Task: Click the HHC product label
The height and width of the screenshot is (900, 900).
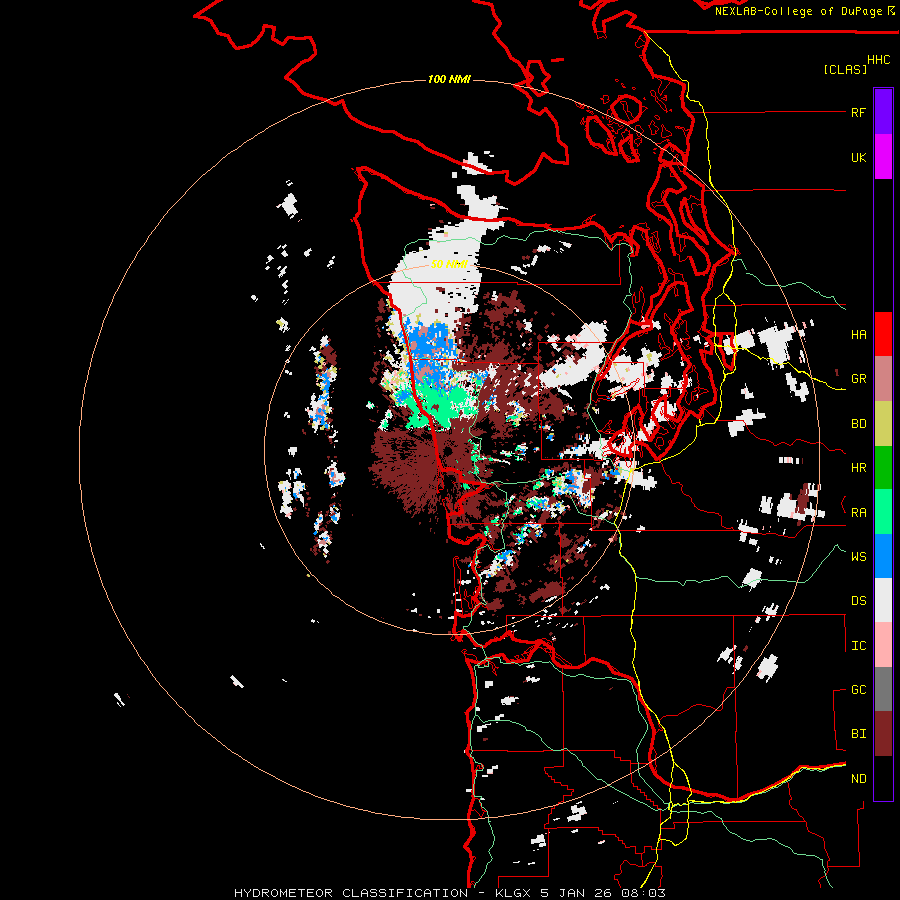Action: [878, 60]
